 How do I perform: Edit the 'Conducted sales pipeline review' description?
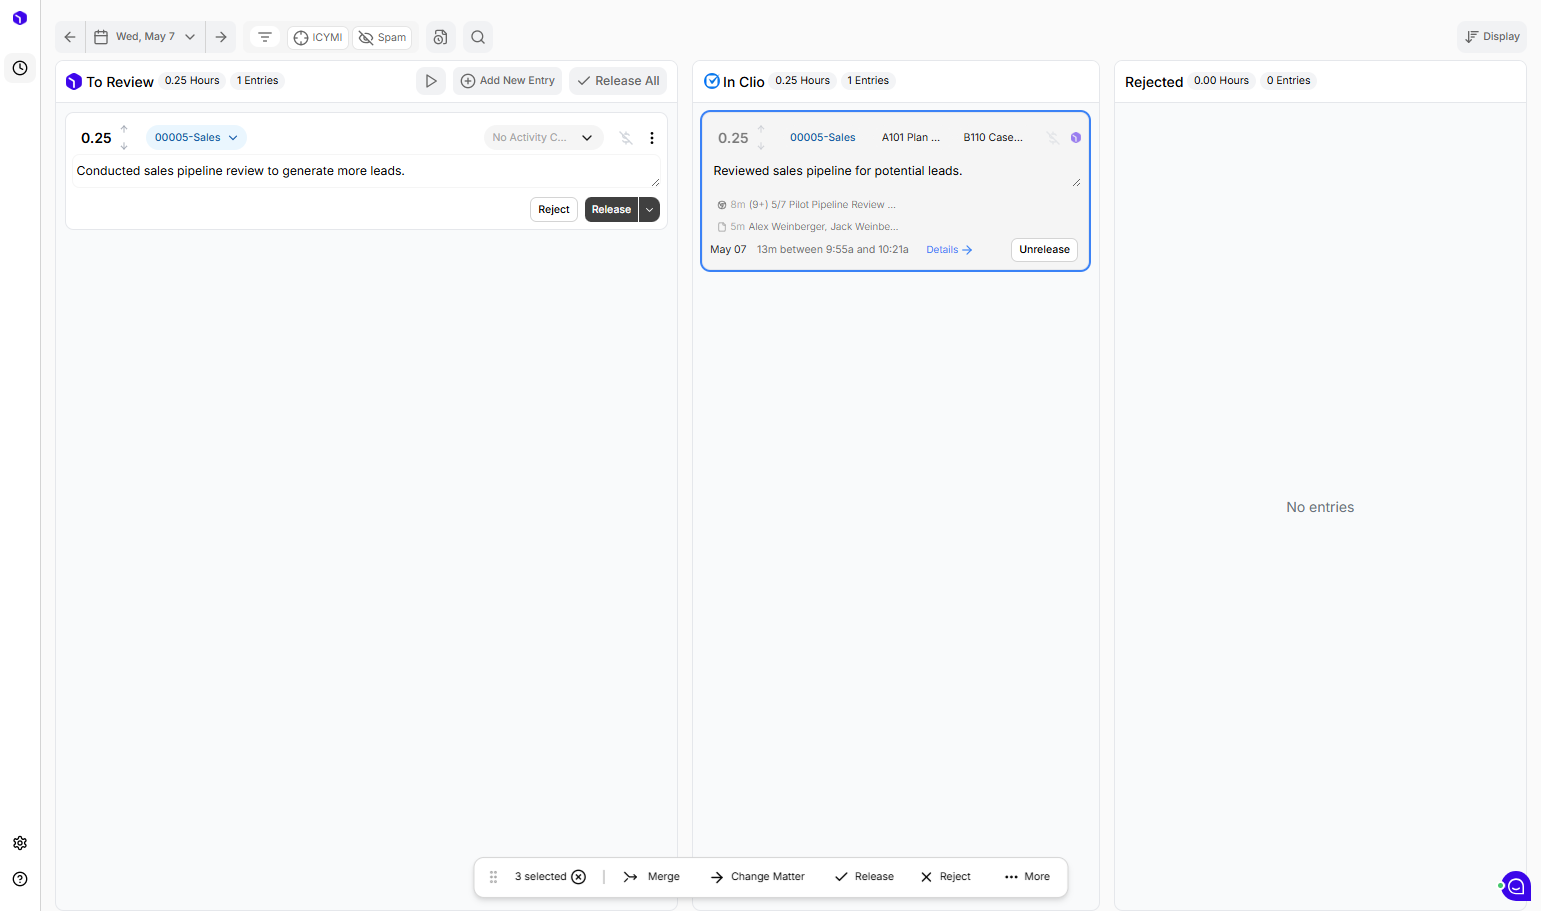click(x=366, y=171)
